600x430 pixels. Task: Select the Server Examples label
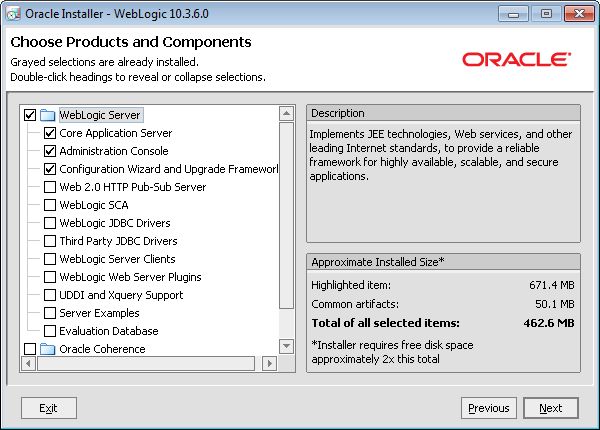coord(99,313)
